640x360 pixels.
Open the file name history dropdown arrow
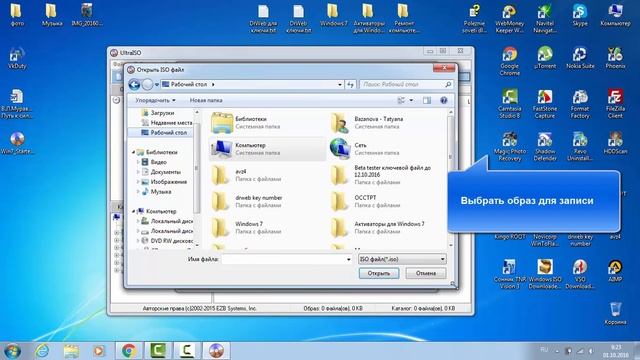(348, 259)
